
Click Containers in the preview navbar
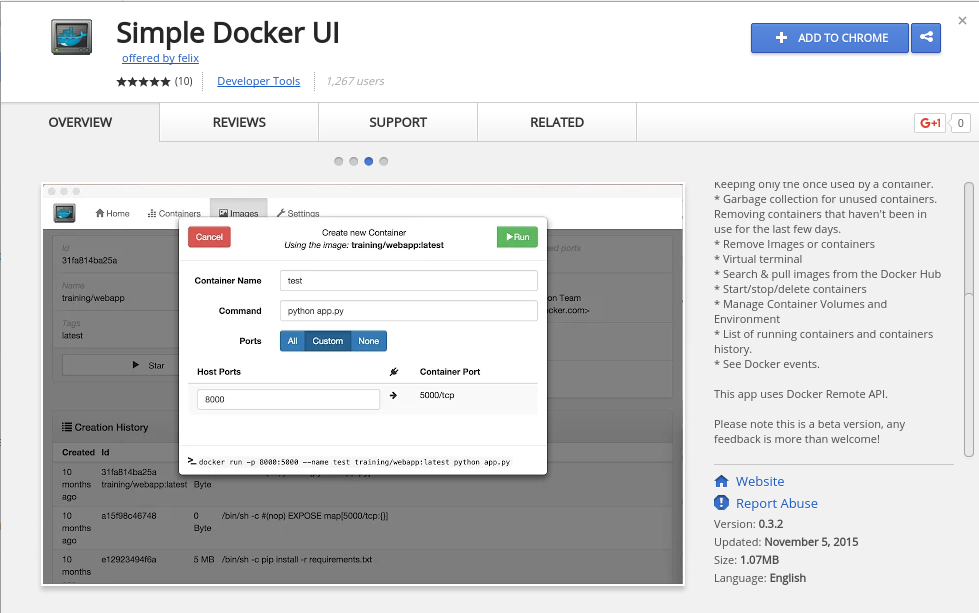[174, 213]
